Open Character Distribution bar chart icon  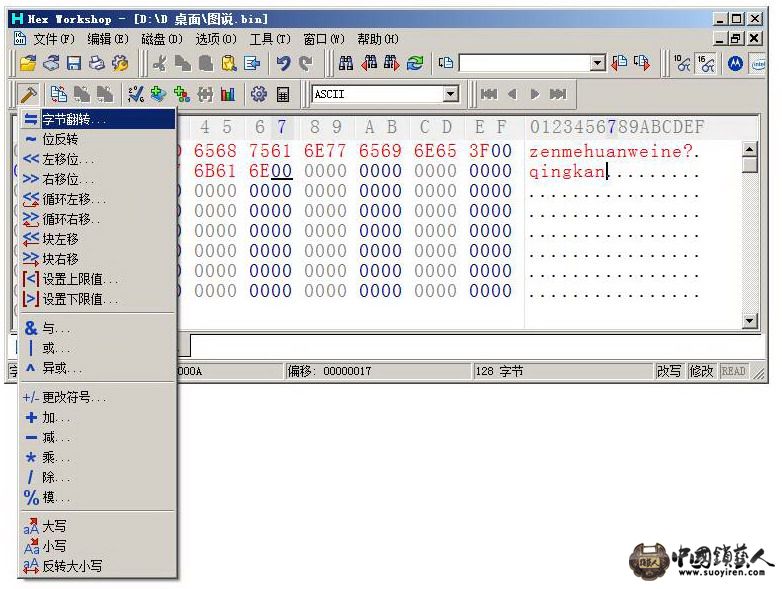pyautogui.click(x=228, y=94)
